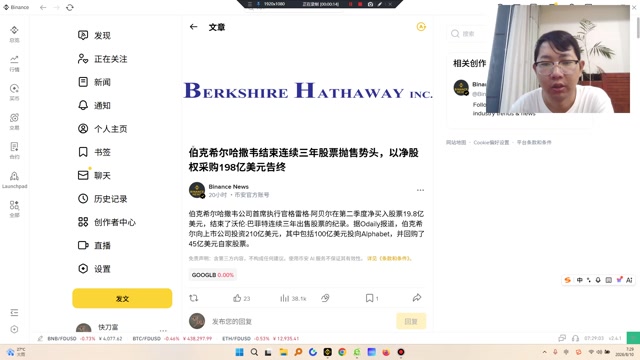Viewport: 640px width, 360px height.
Task: Click the chat window icon in bottom status bar
Action: (562, 338)
